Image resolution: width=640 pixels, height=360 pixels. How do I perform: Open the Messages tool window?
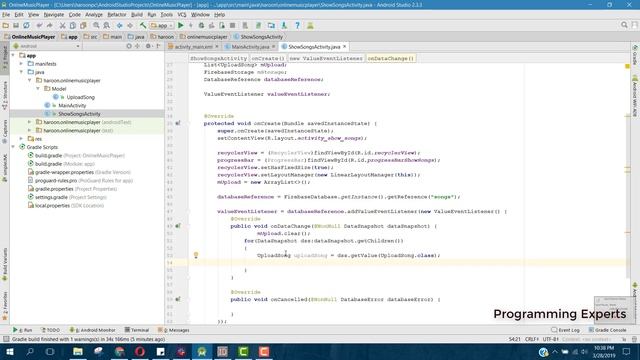pos(174,330)
